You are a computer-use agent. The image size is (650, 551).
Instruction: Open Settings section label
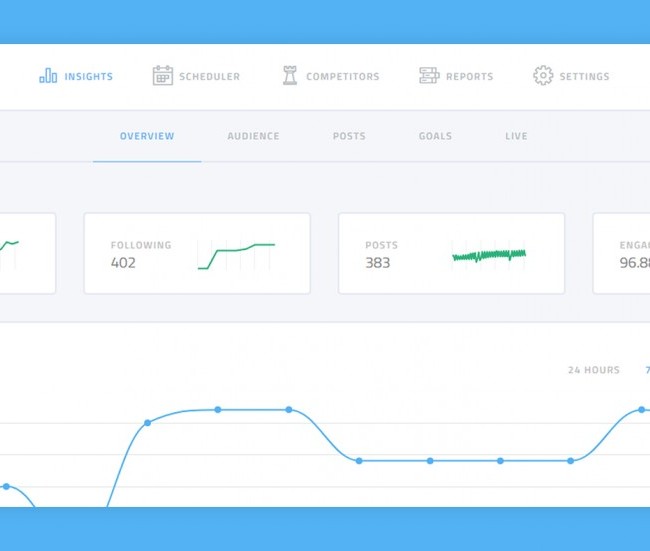point(585,77)
